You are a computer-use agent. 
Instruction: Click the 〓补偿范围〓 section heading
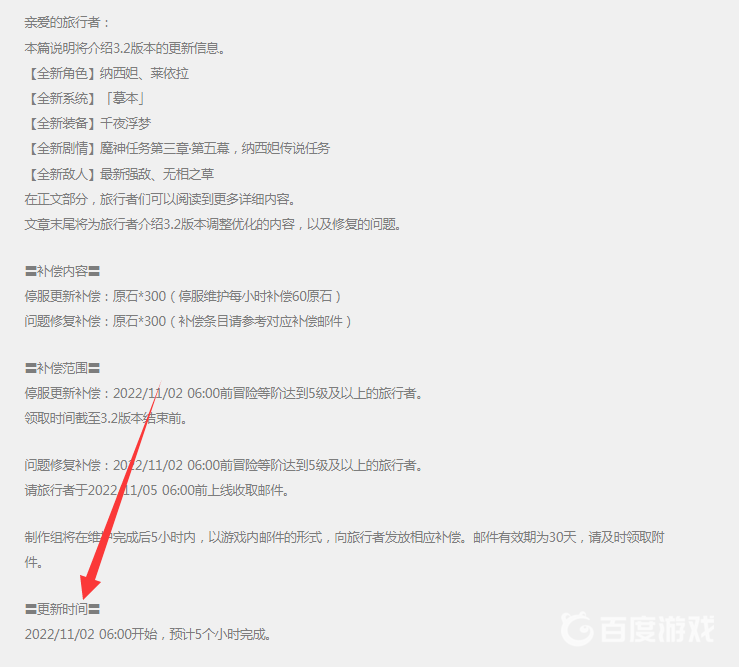(62, 368)
